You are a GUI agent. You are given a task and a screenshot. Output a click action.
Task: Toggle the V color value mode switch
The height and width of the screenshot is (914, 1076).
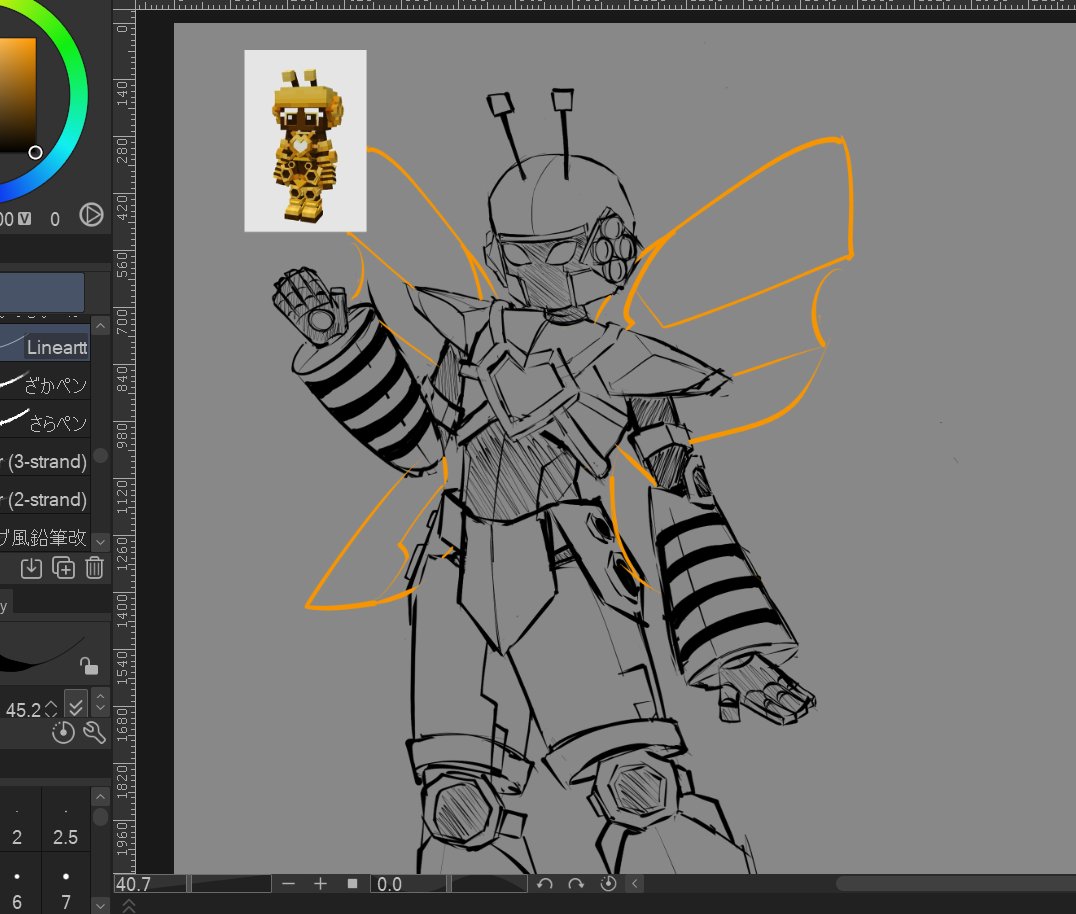tap(24, 218)
